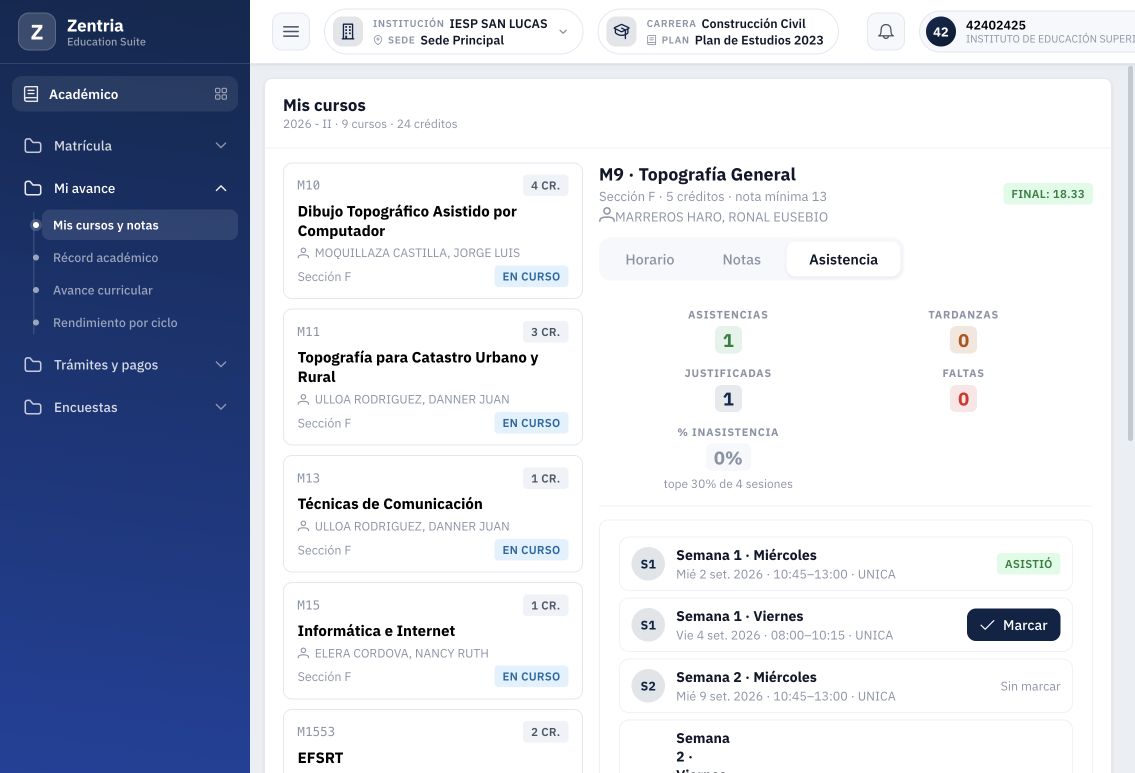Expand the Trámites y pagos chevron
This screenshot has height=773, width=1135.
coord(221,365)
